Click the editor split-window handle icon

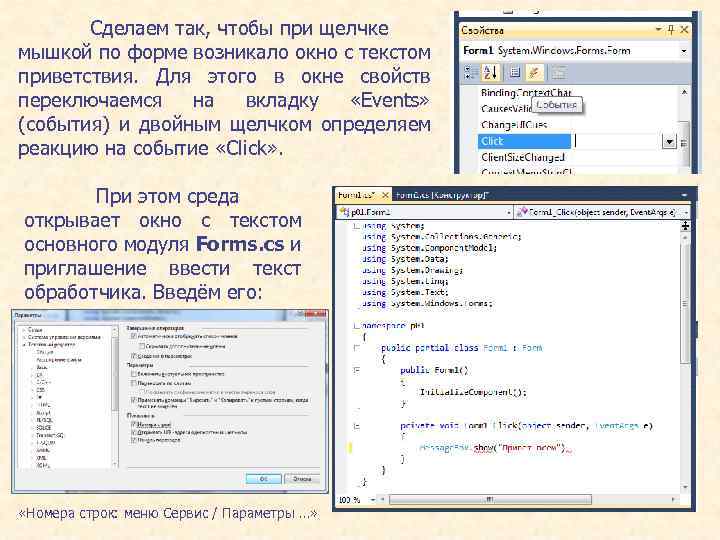[x=685, y=225]
